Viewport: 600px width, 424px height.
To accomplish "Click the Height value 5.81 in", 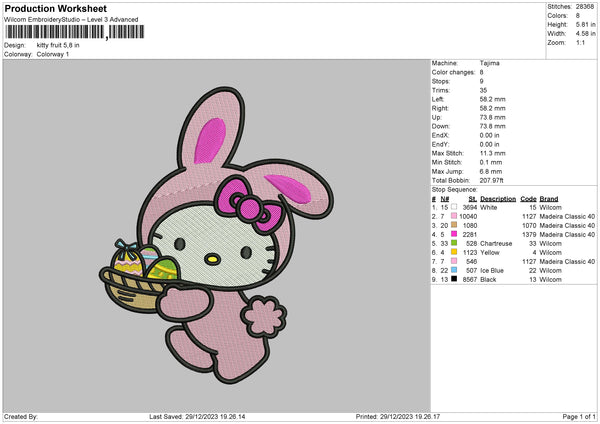I will coord(585,24).
